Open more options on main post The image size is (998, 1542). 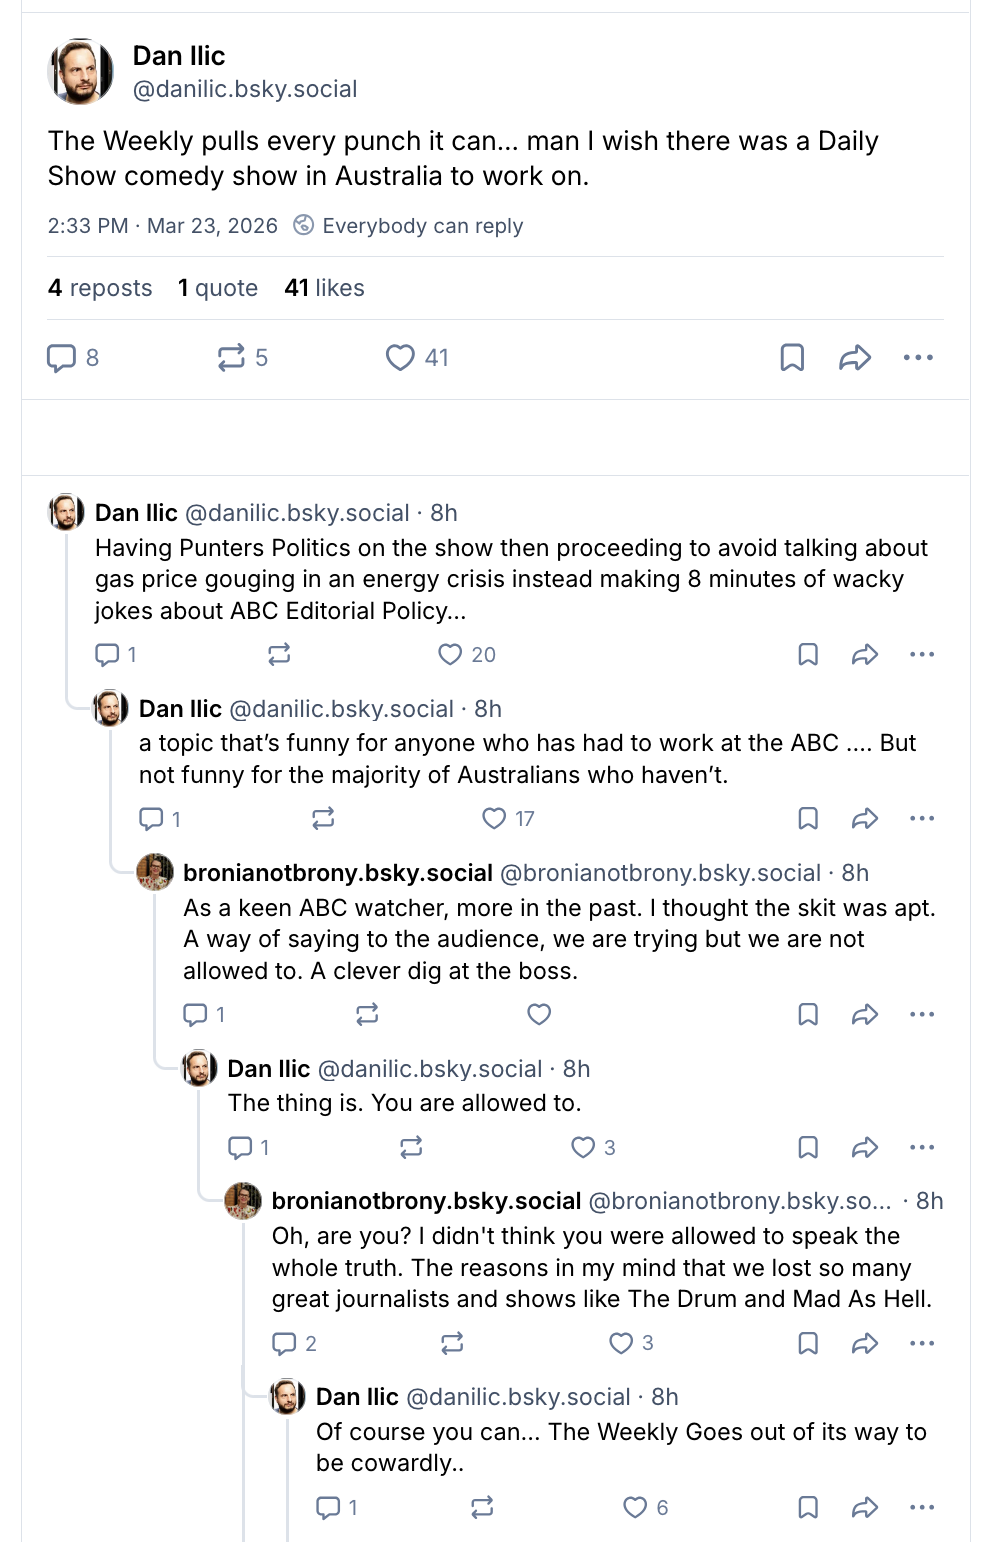pyautogui.click(x=918, y=358)
